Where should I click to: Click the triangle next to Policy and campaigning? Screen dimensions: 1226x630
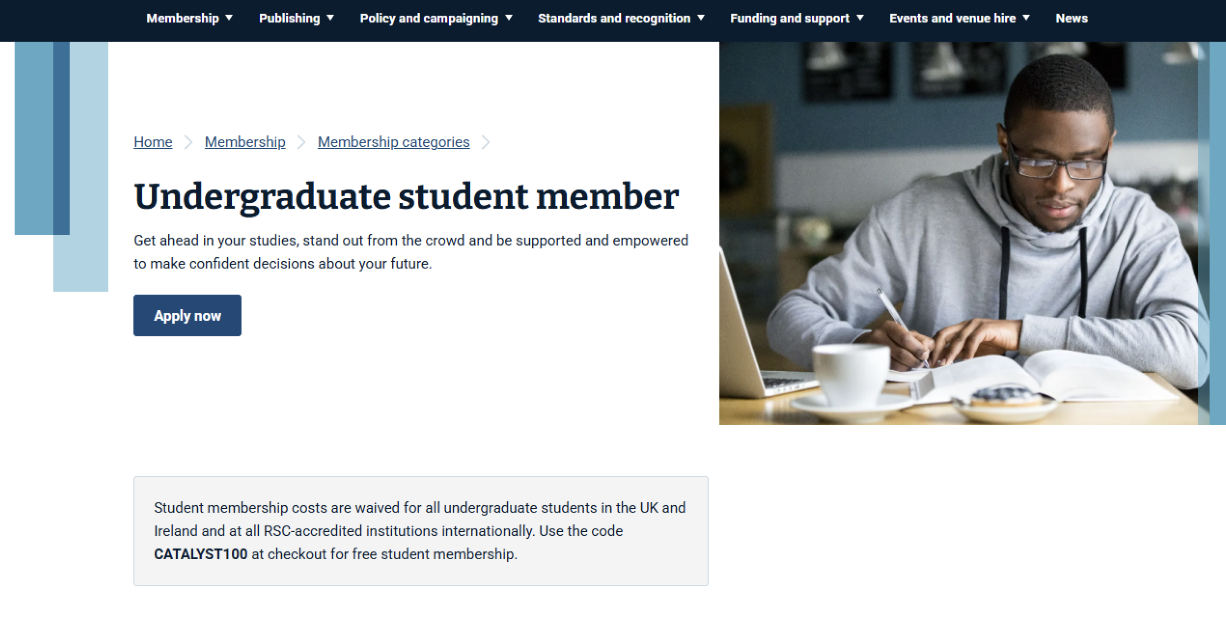click(x=508, y=18)
